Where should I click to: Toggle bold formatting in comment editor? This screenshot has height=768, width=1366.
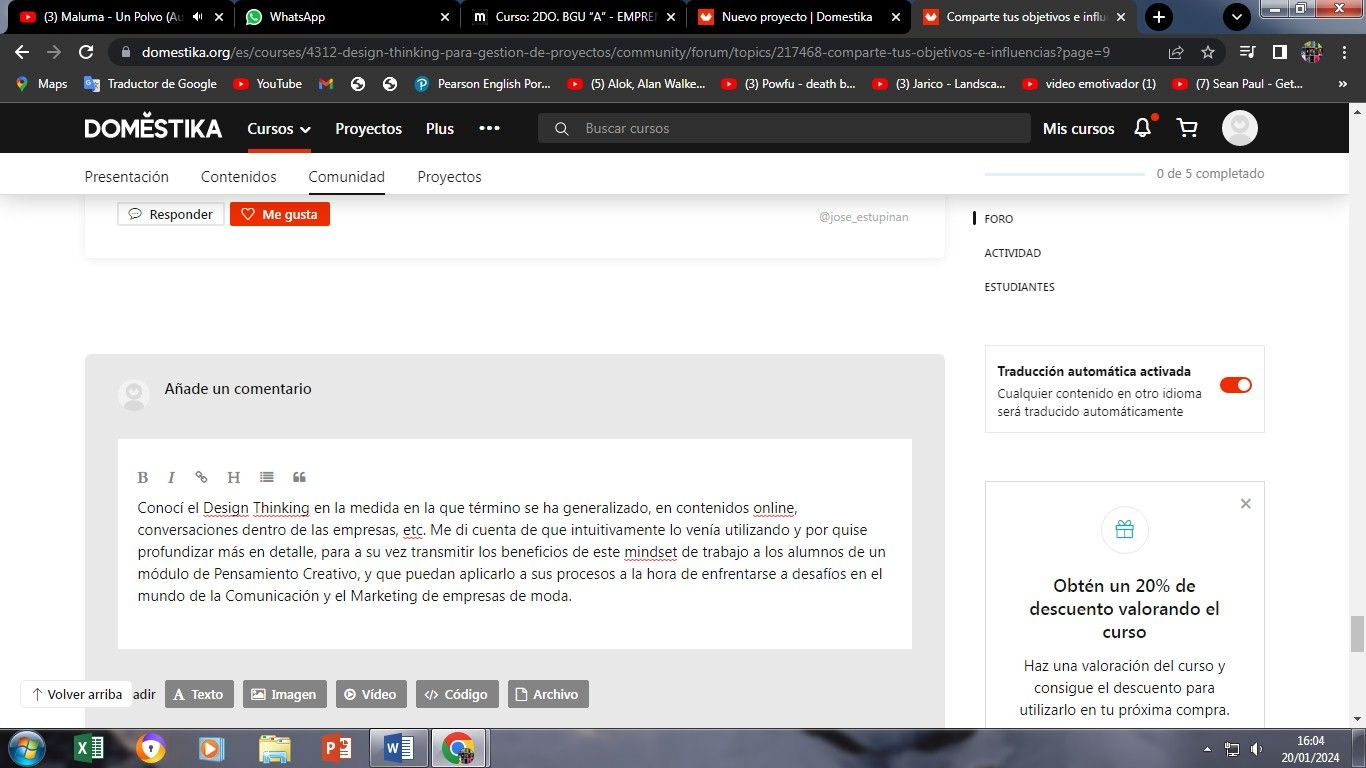coord(143,477)
